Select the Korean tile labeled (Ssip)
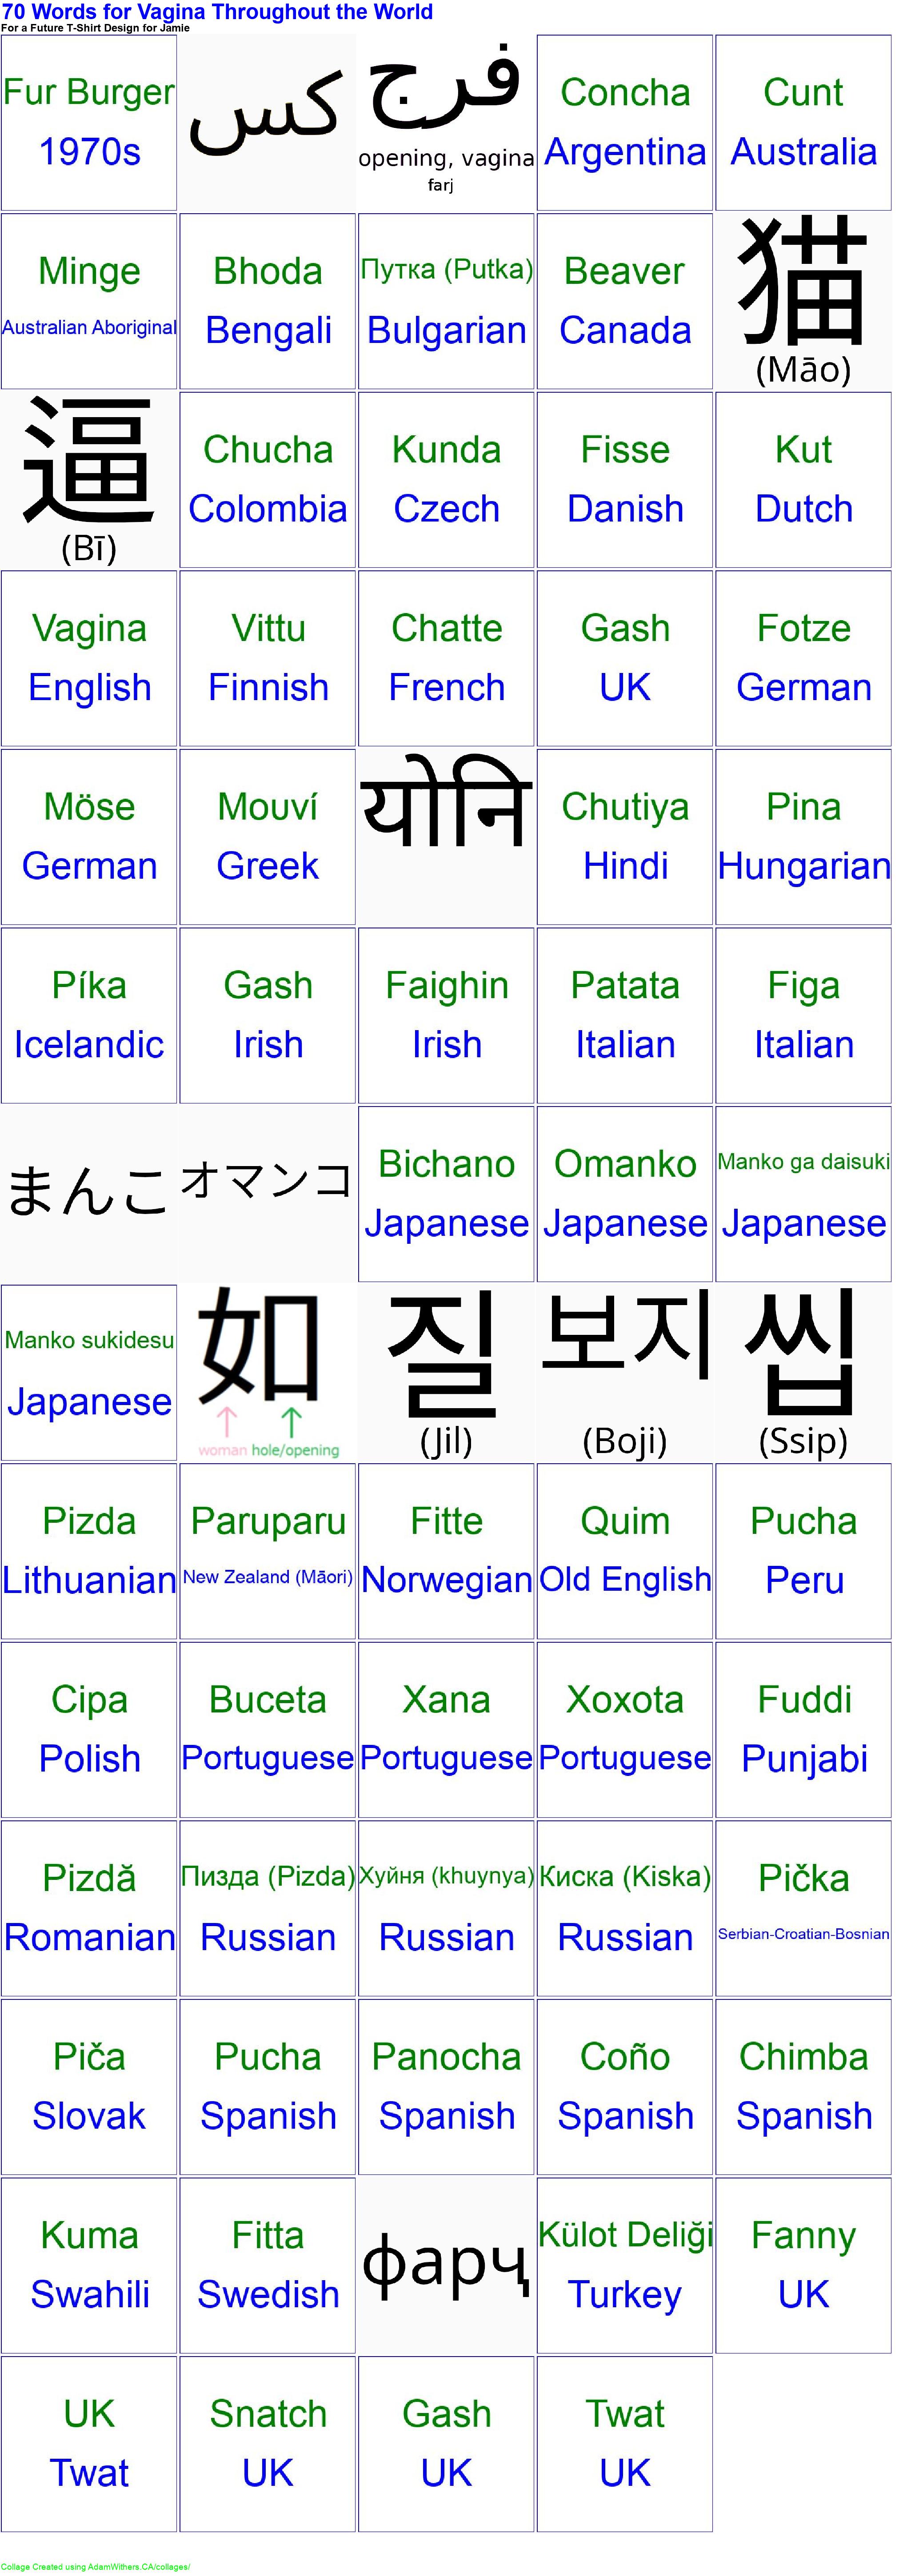The image size is (911, 2576). [x=803, y=1372]
